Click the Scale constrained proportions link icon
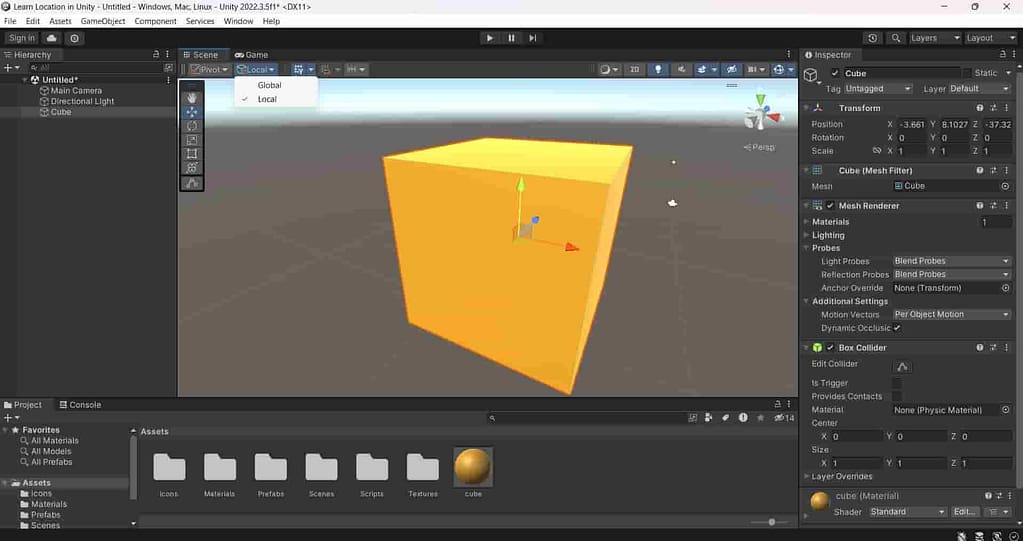The image size is (1023, 541). [877, 151]
